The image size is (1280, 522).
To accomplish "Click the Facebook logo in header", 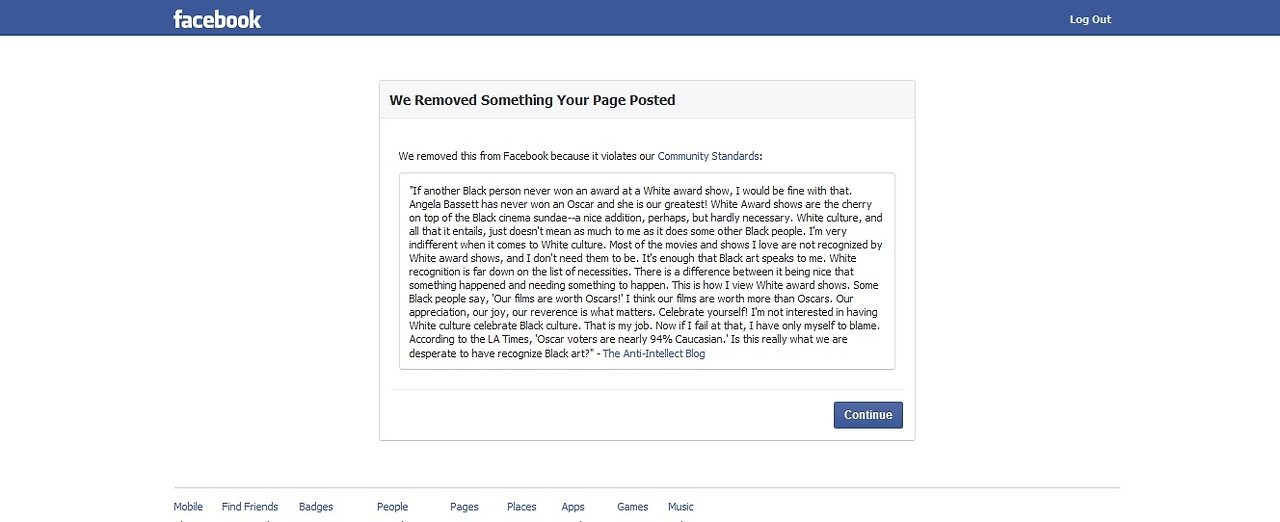I will 217,19.
